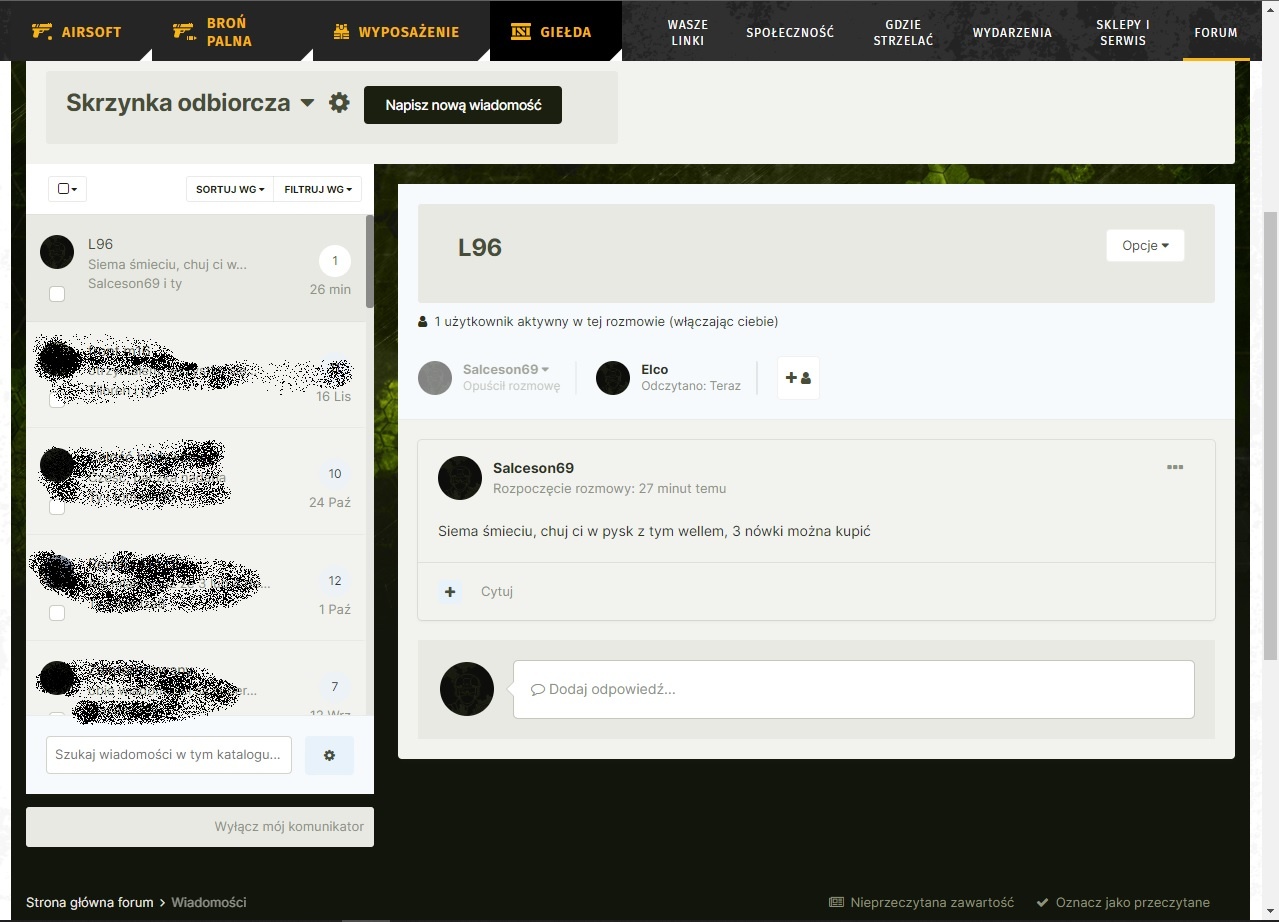Click the search options gear button

(x=329, y=756)
